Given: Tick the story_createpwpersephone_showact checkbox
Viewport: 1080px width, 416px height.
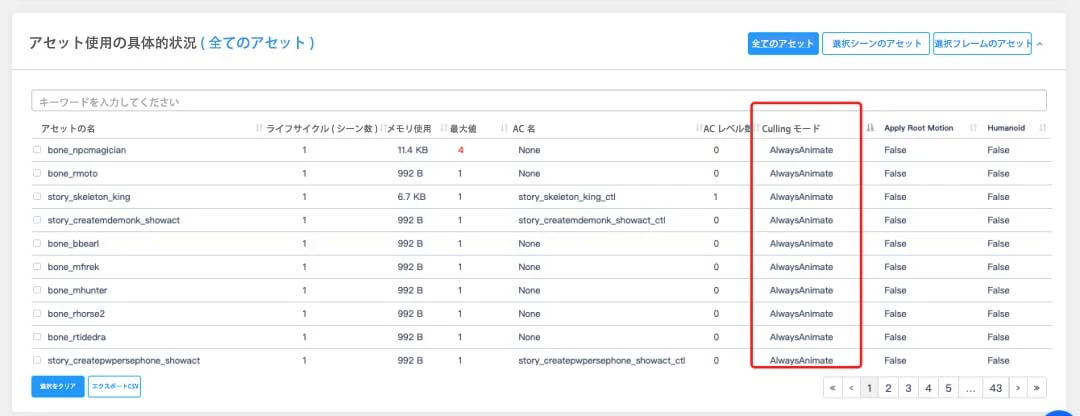Looking at the screenshot, I should point(37,361).
